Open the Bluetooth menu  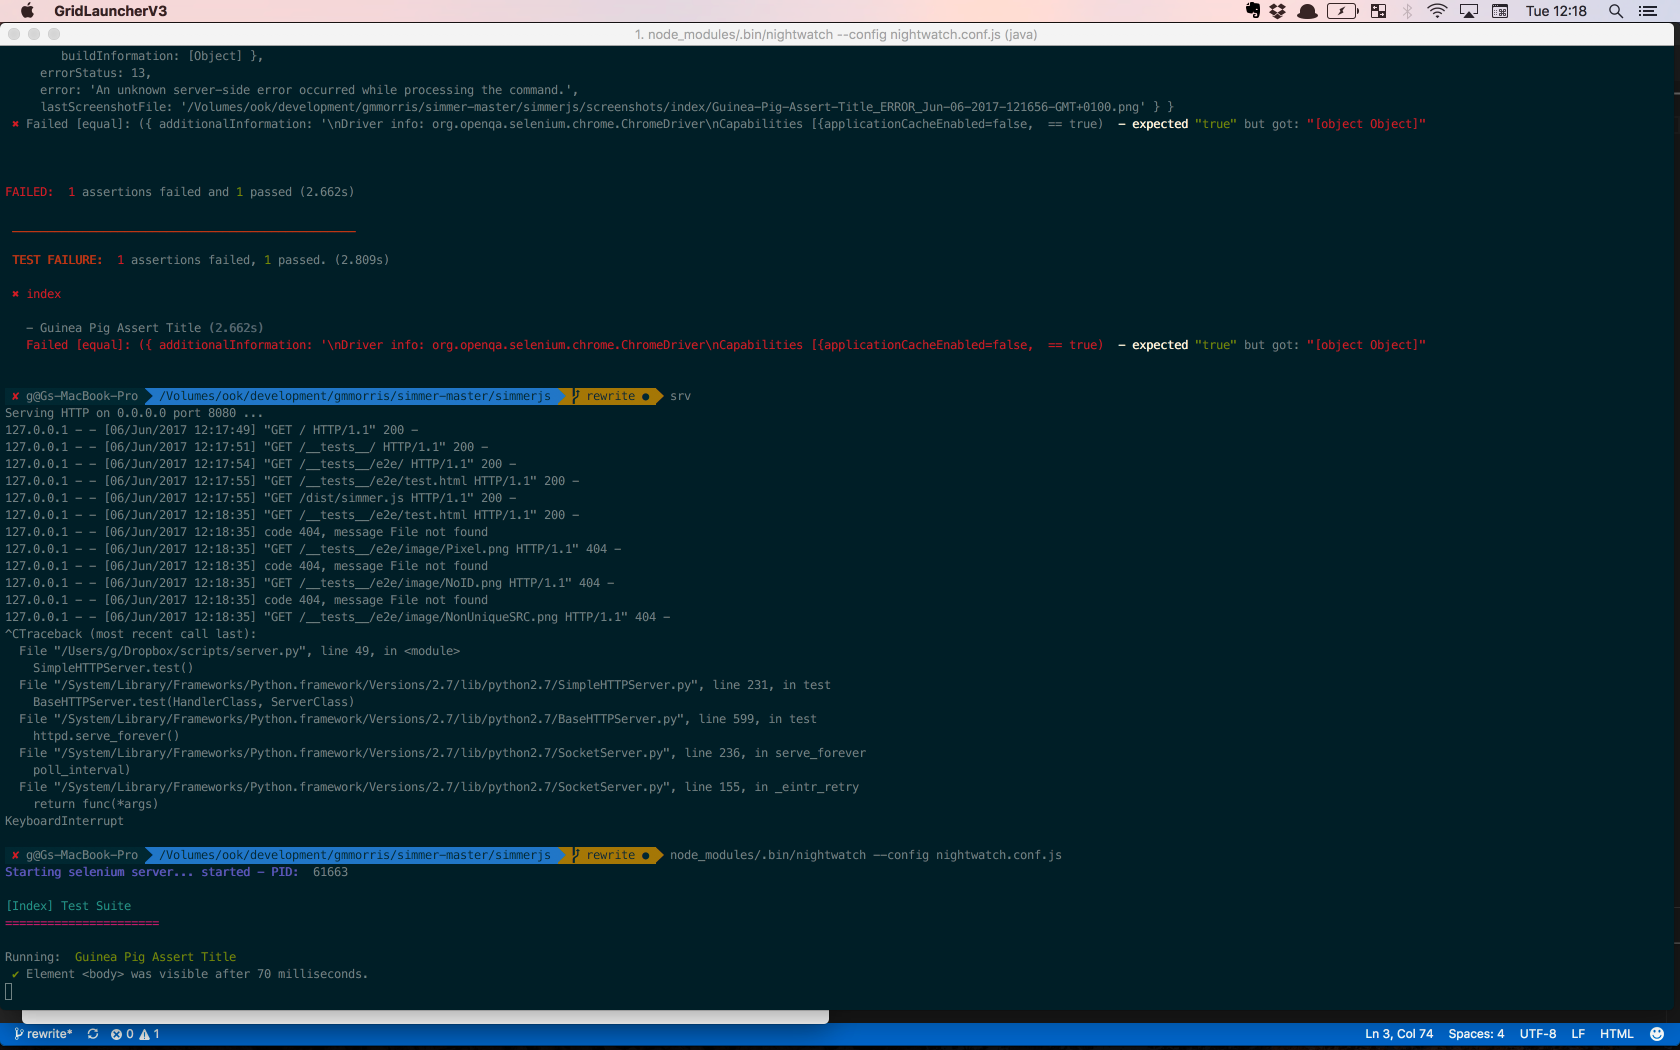pos(1407,11)
